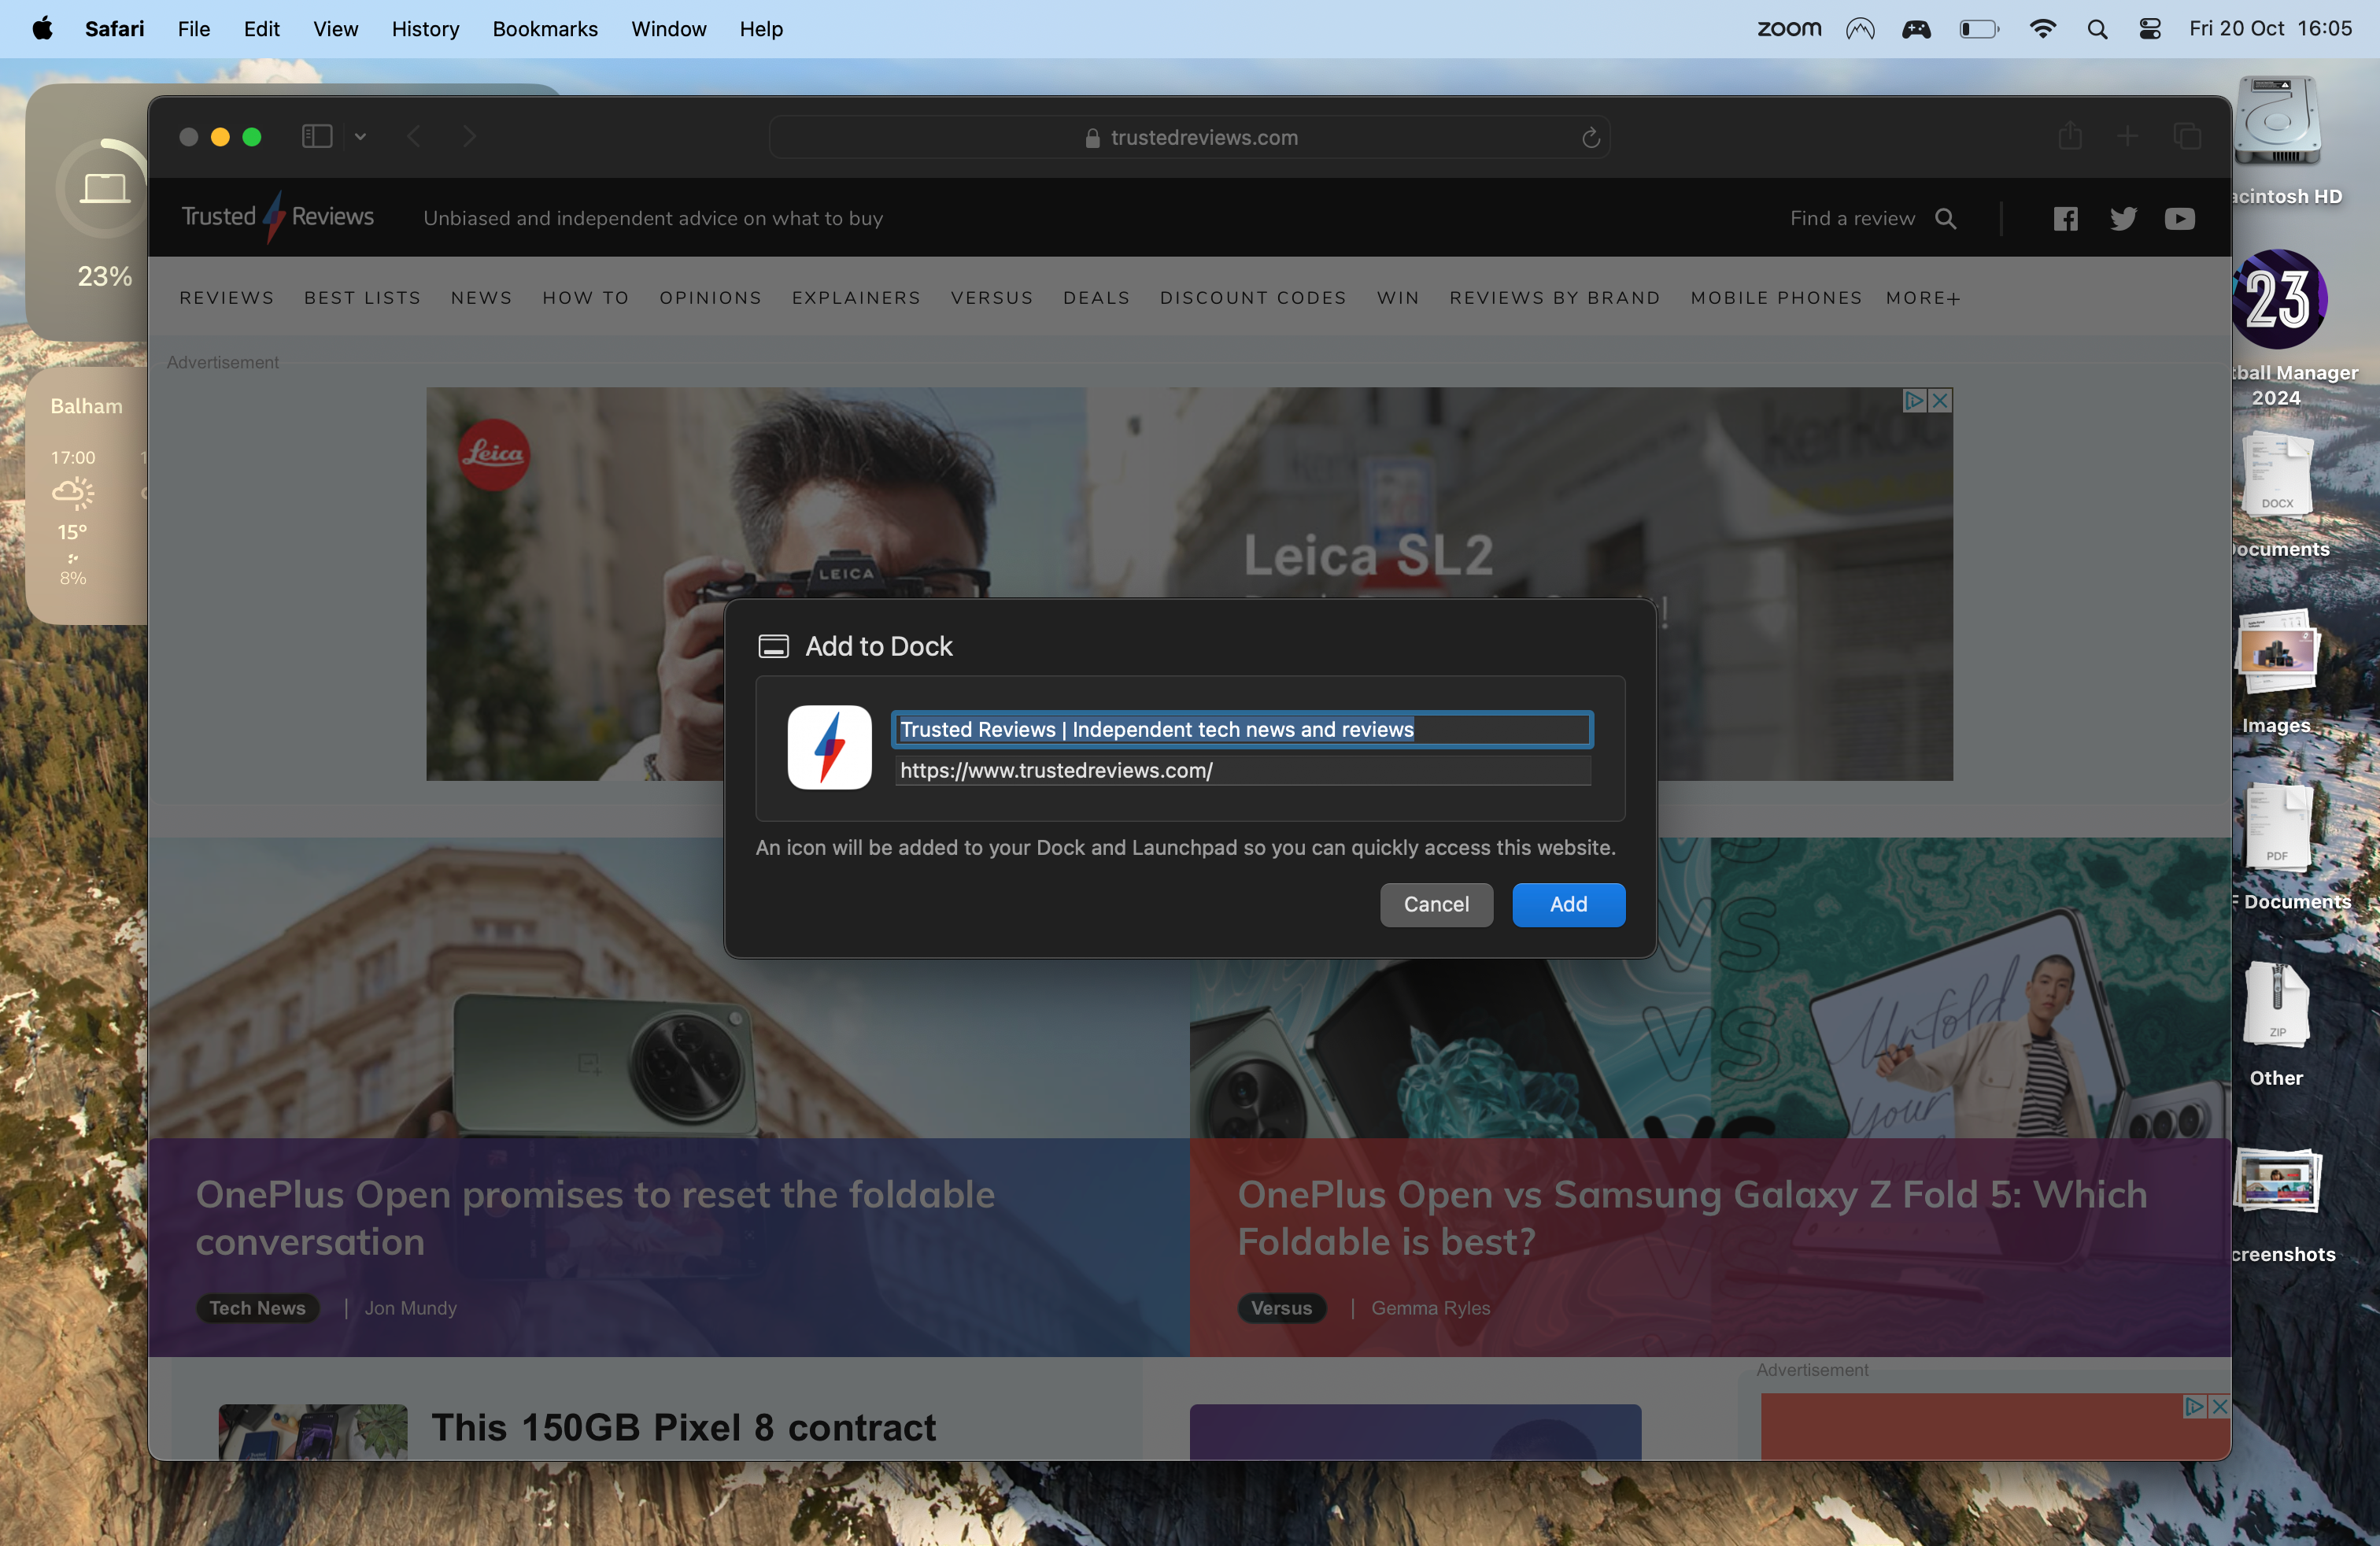The width and height of the screenshot is (2380, 1546).
Task: Click the Add button in dialog
Action: pyautogui.click(x=1568, y=904)
